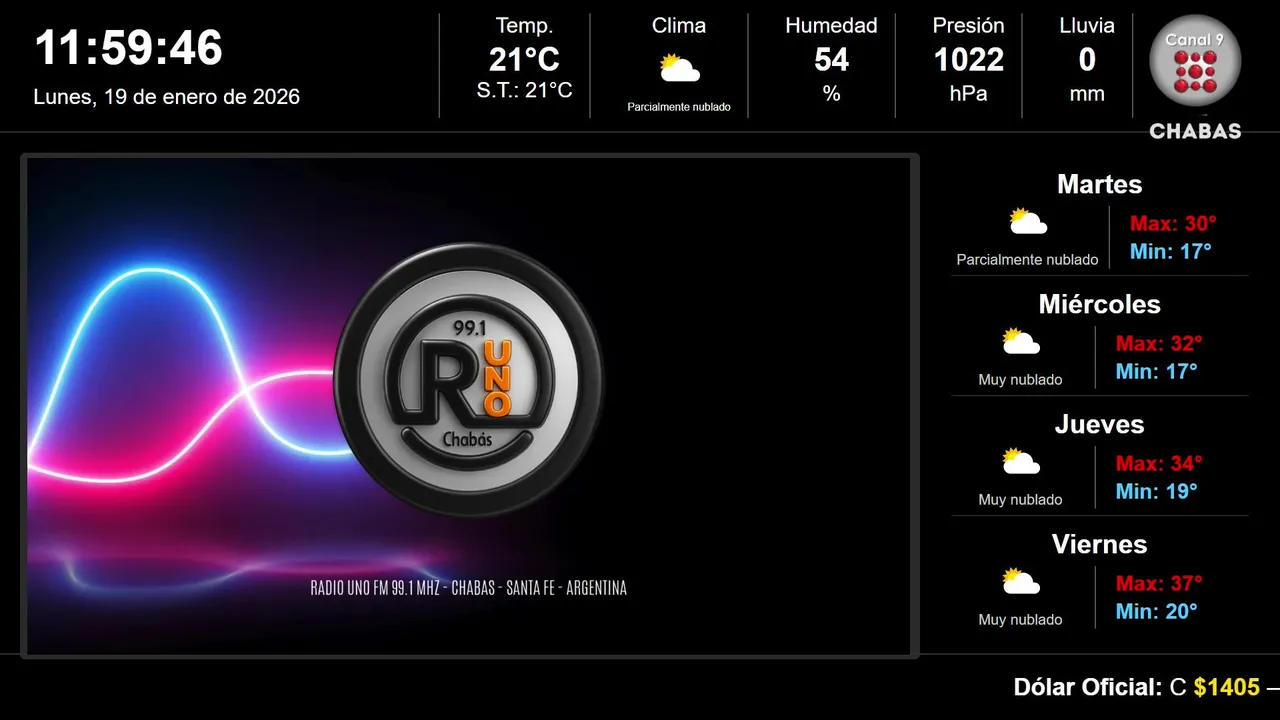Image resolution: width=1280 pixels, height=720 pixels.
Task: Click the S.T.: 21°C feels-like reading
Action: 524,90
